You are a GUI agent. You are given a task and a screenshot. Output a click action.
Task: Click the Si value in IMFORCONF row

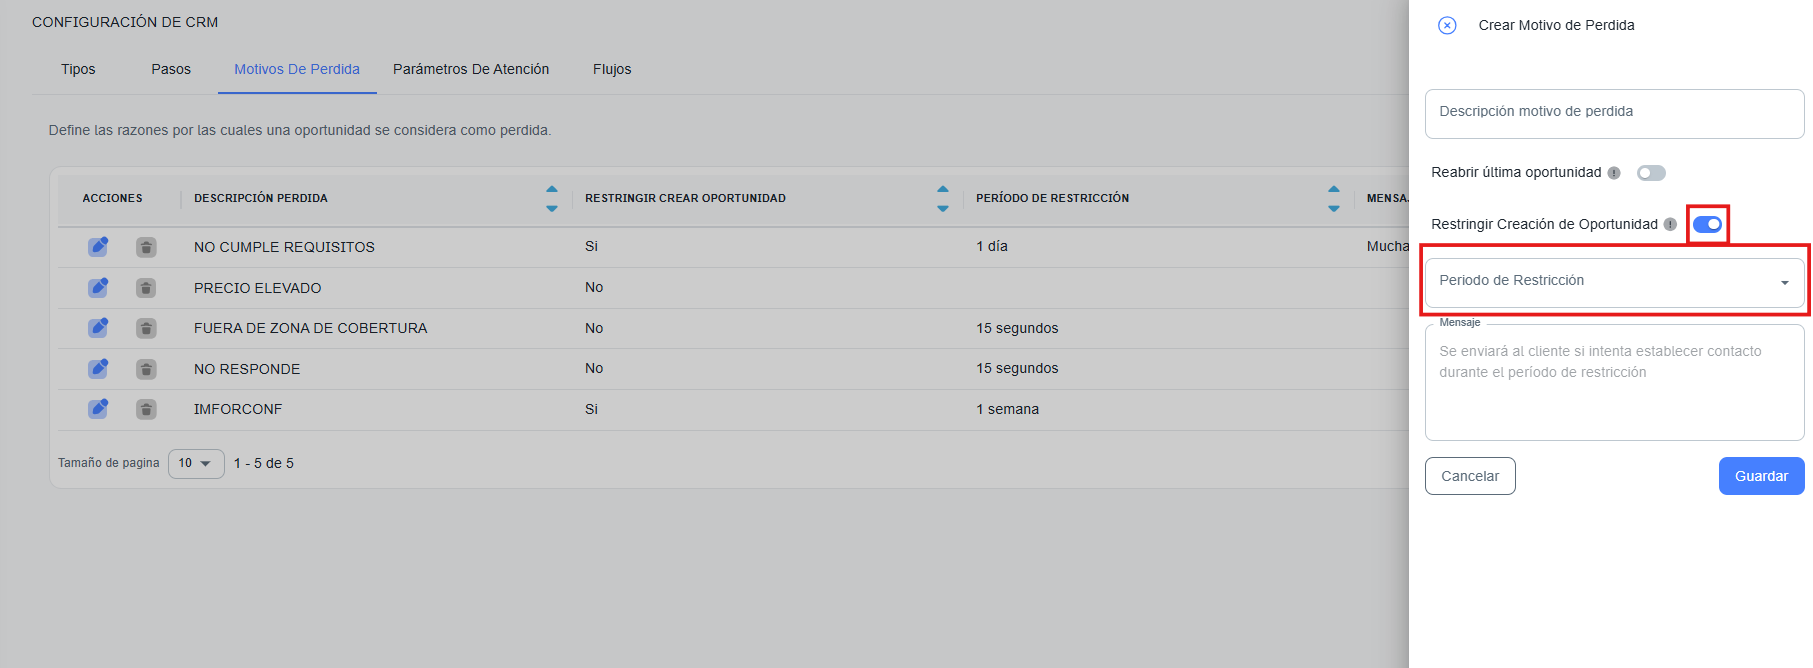[x=591, y=409]
